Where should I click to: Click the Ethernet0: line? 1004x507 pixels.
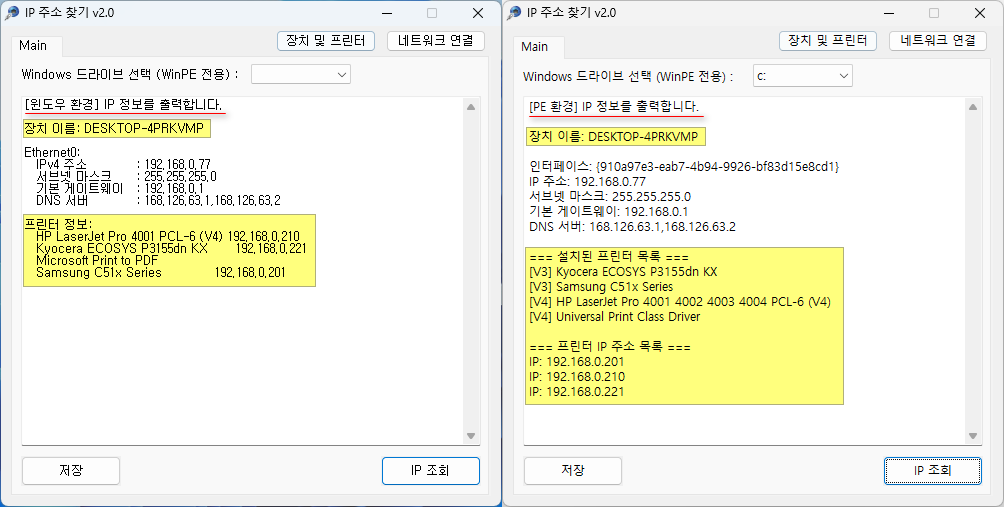click(x=53, y=152)
